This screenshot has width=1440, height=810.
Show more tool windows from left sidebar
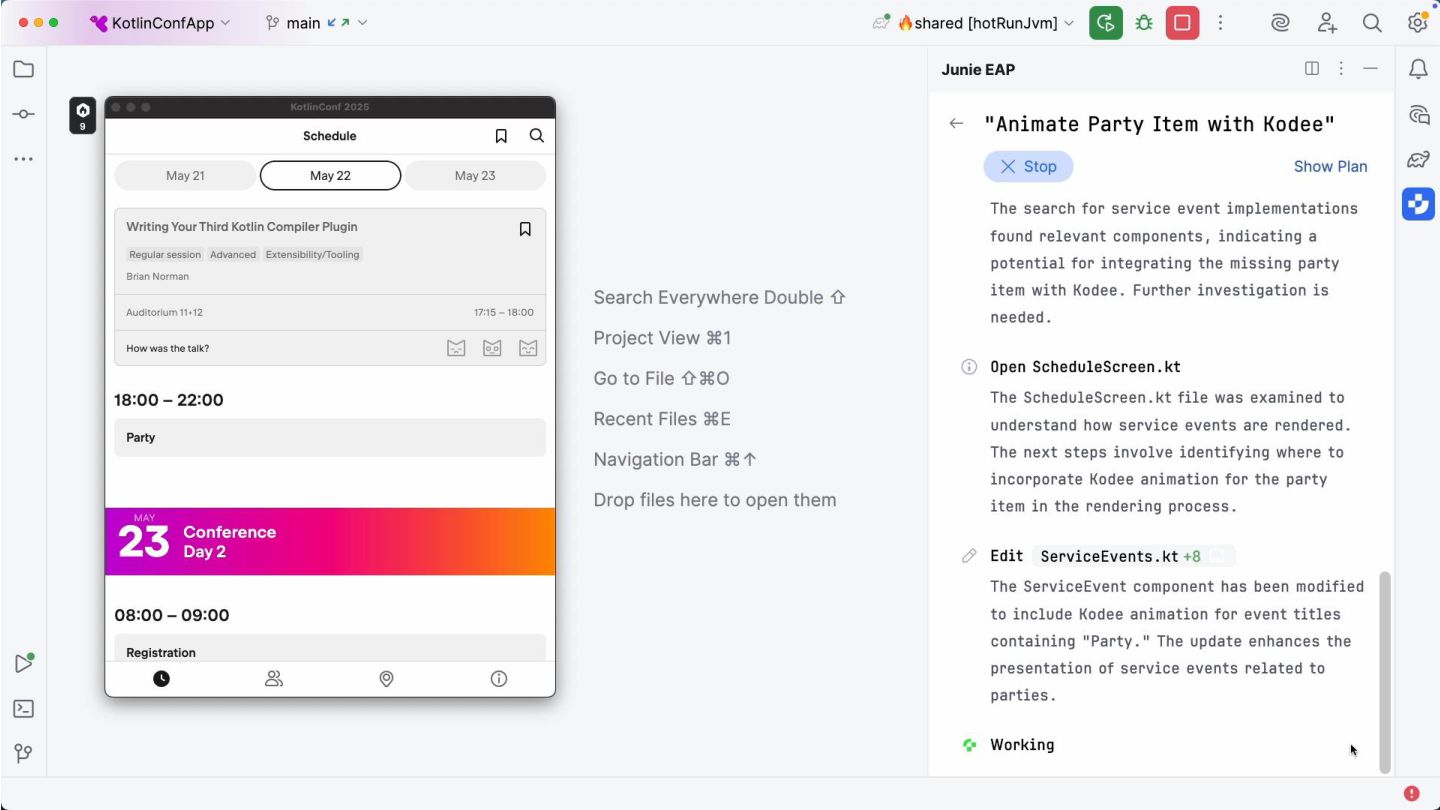[23, 159]
